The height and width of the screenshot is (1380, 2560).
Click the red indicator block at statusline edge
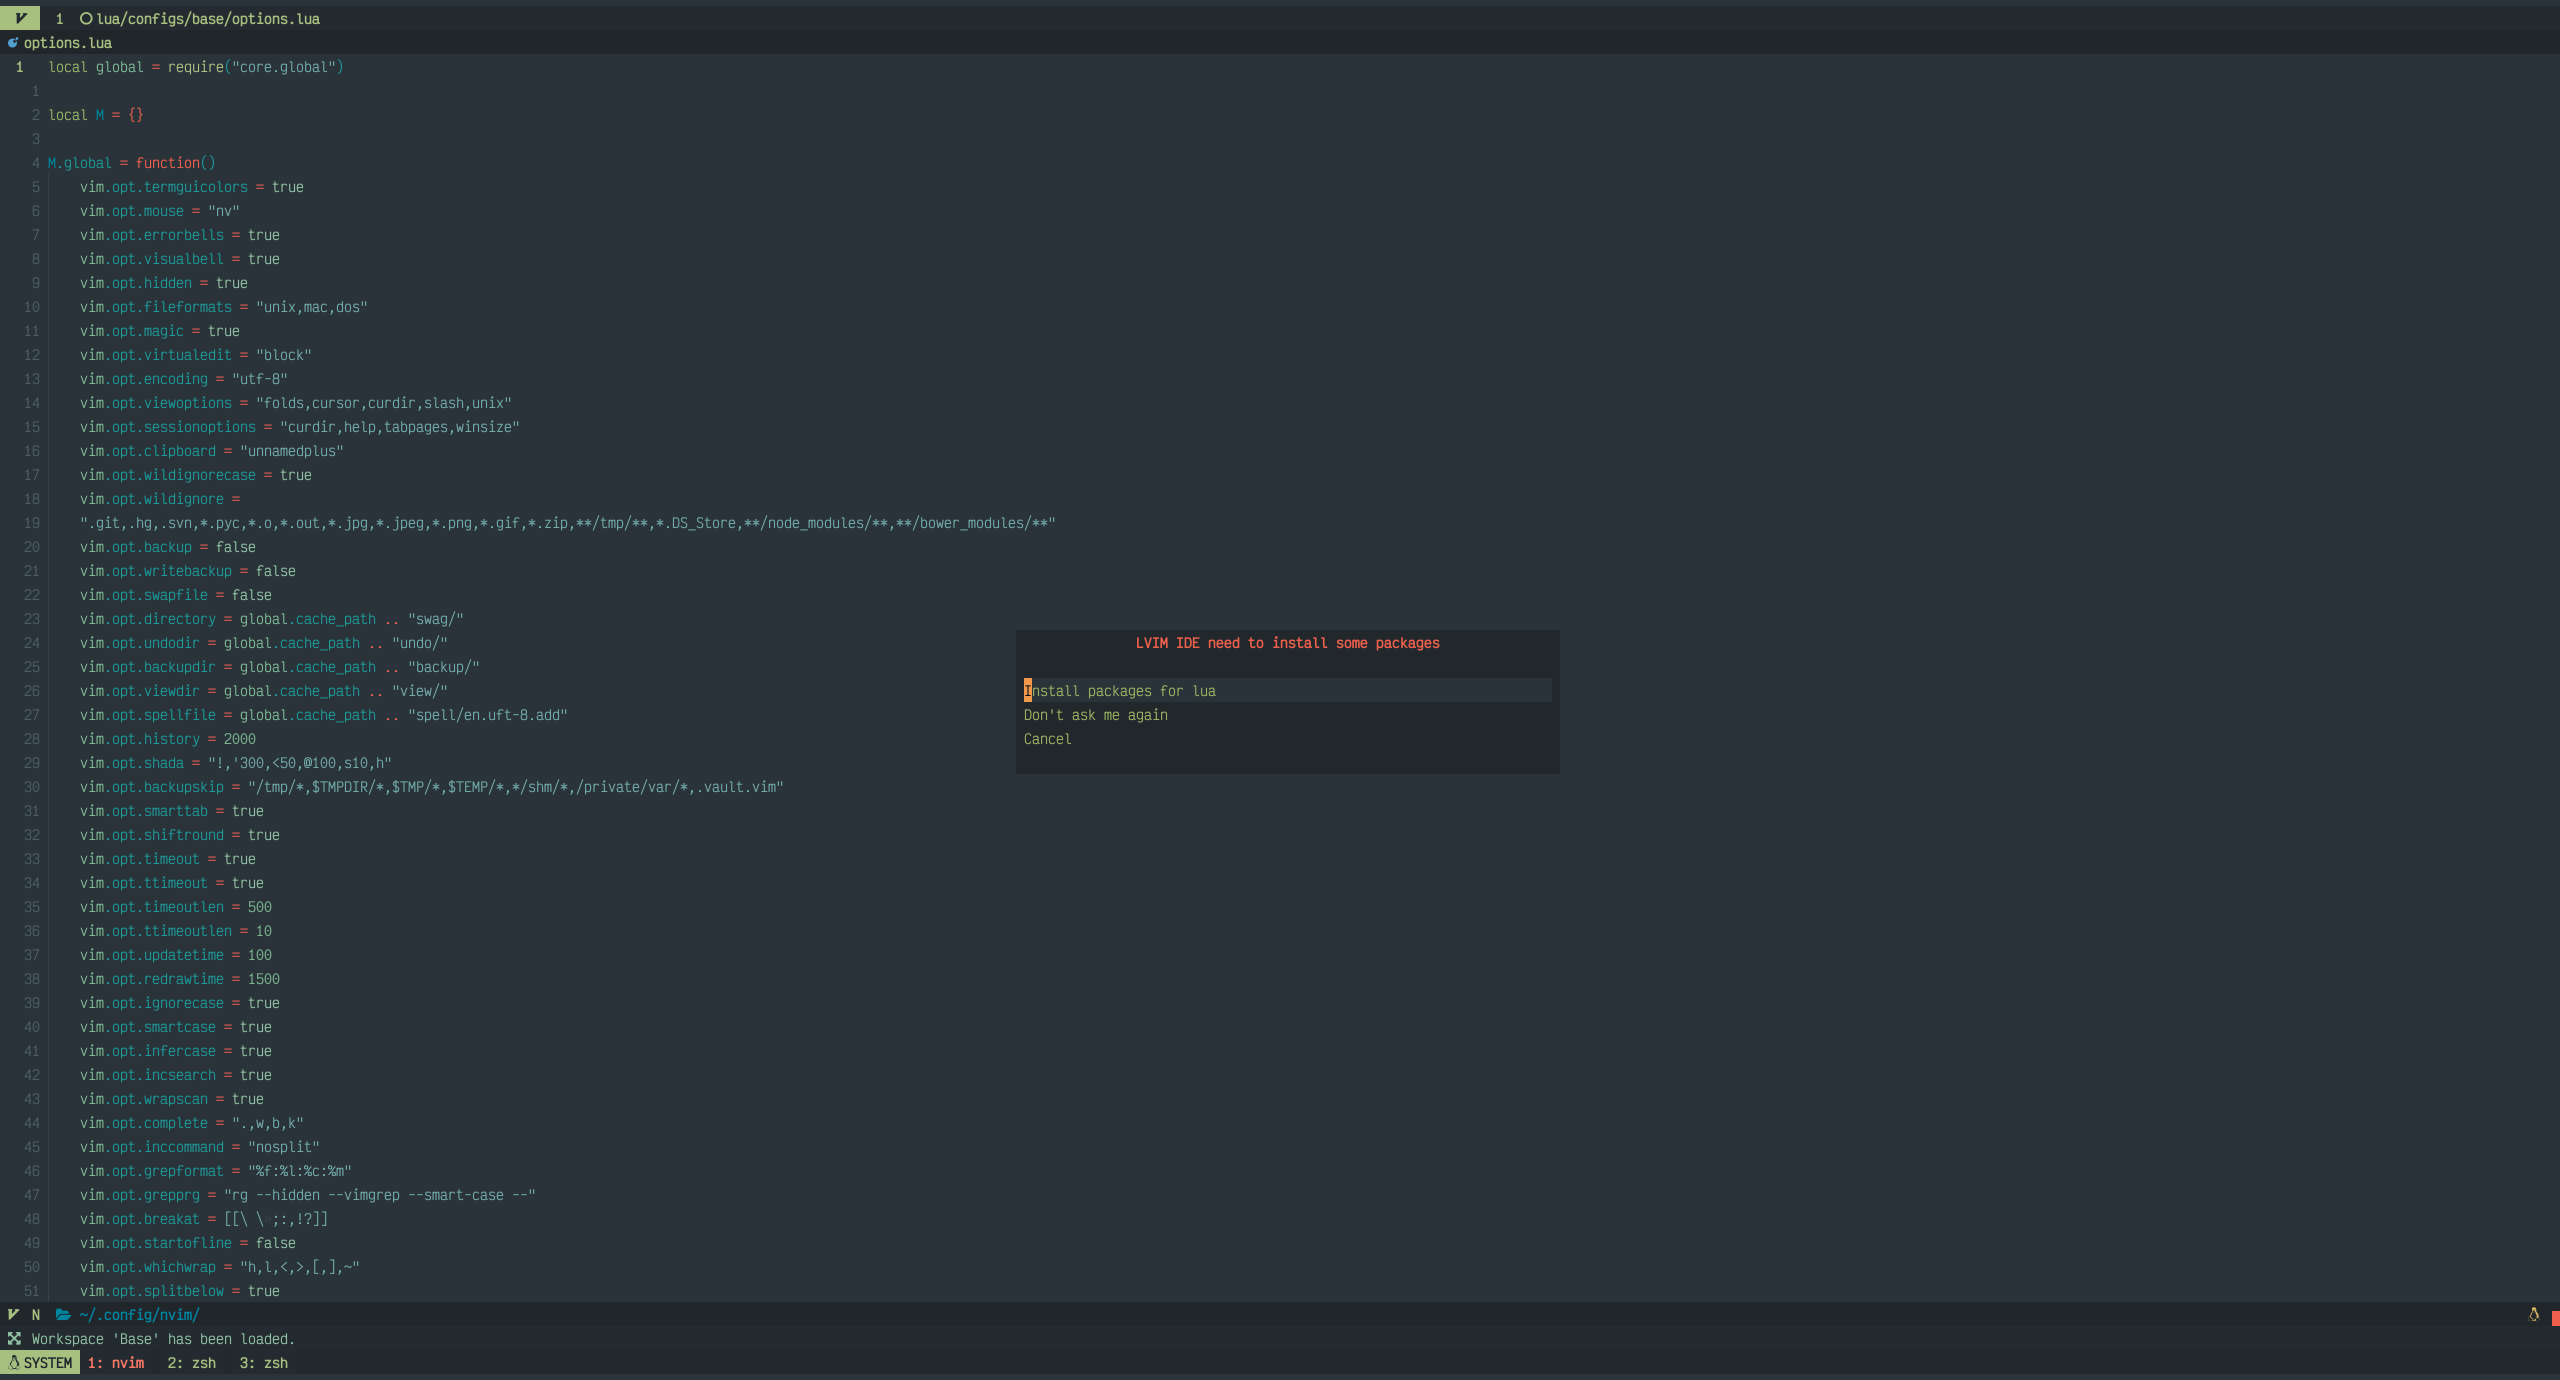[2555, 1319]
